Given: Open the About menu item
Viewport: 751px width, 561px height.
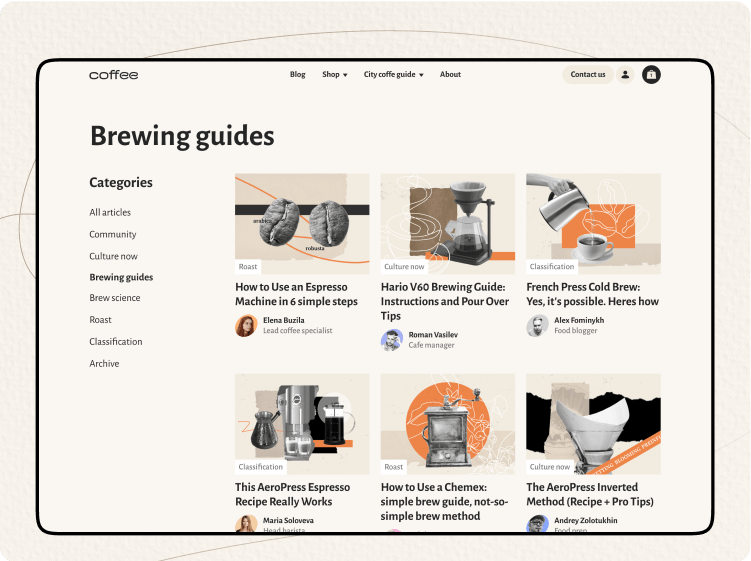Looking at the screenshot, I should coord(450,75).
